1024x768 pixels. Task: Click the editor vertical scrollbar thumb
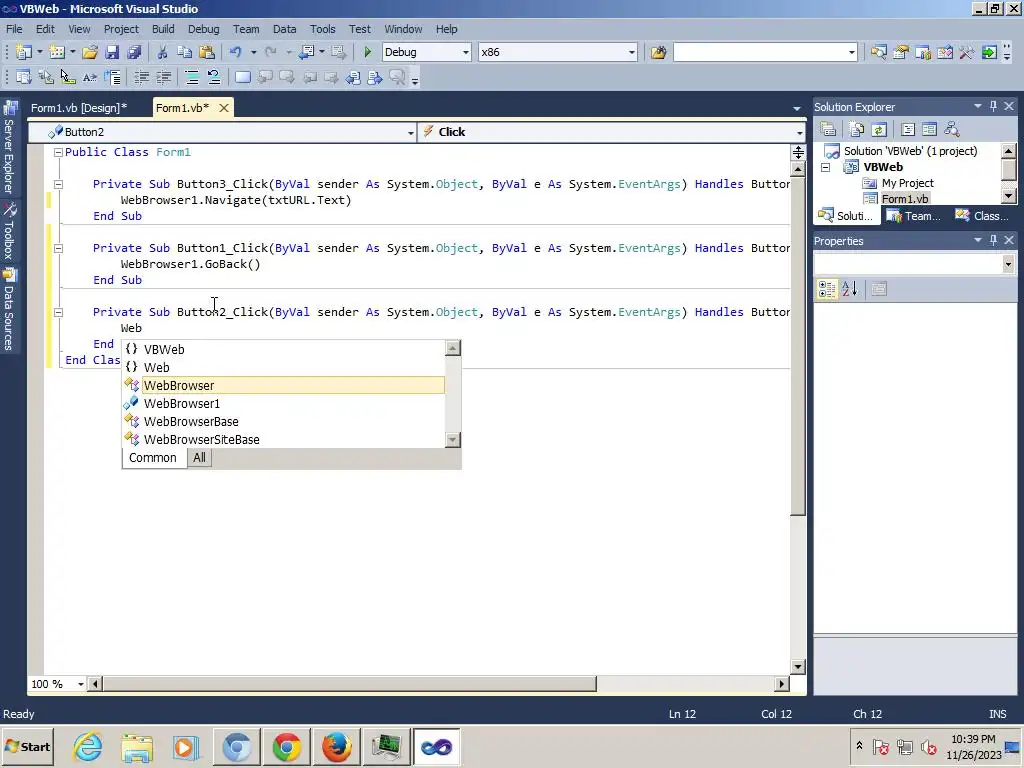click(798, 346)
